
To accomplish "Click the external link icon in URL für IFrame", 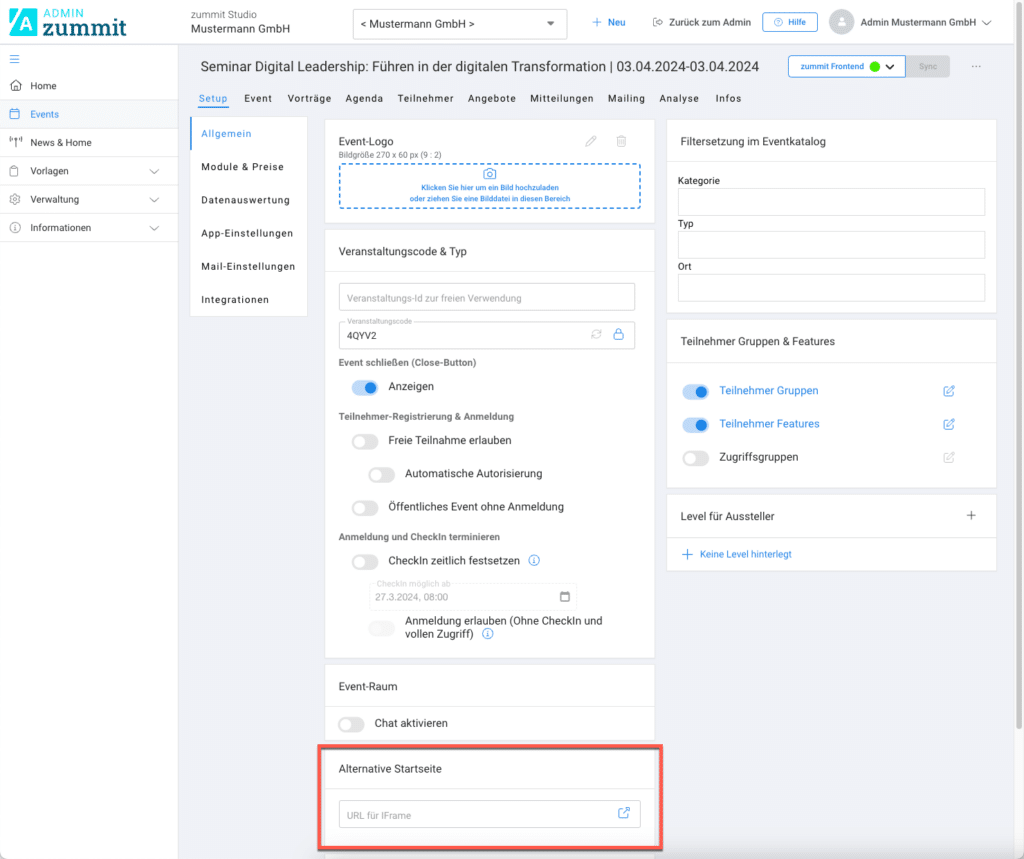I will tap(623, 814).
